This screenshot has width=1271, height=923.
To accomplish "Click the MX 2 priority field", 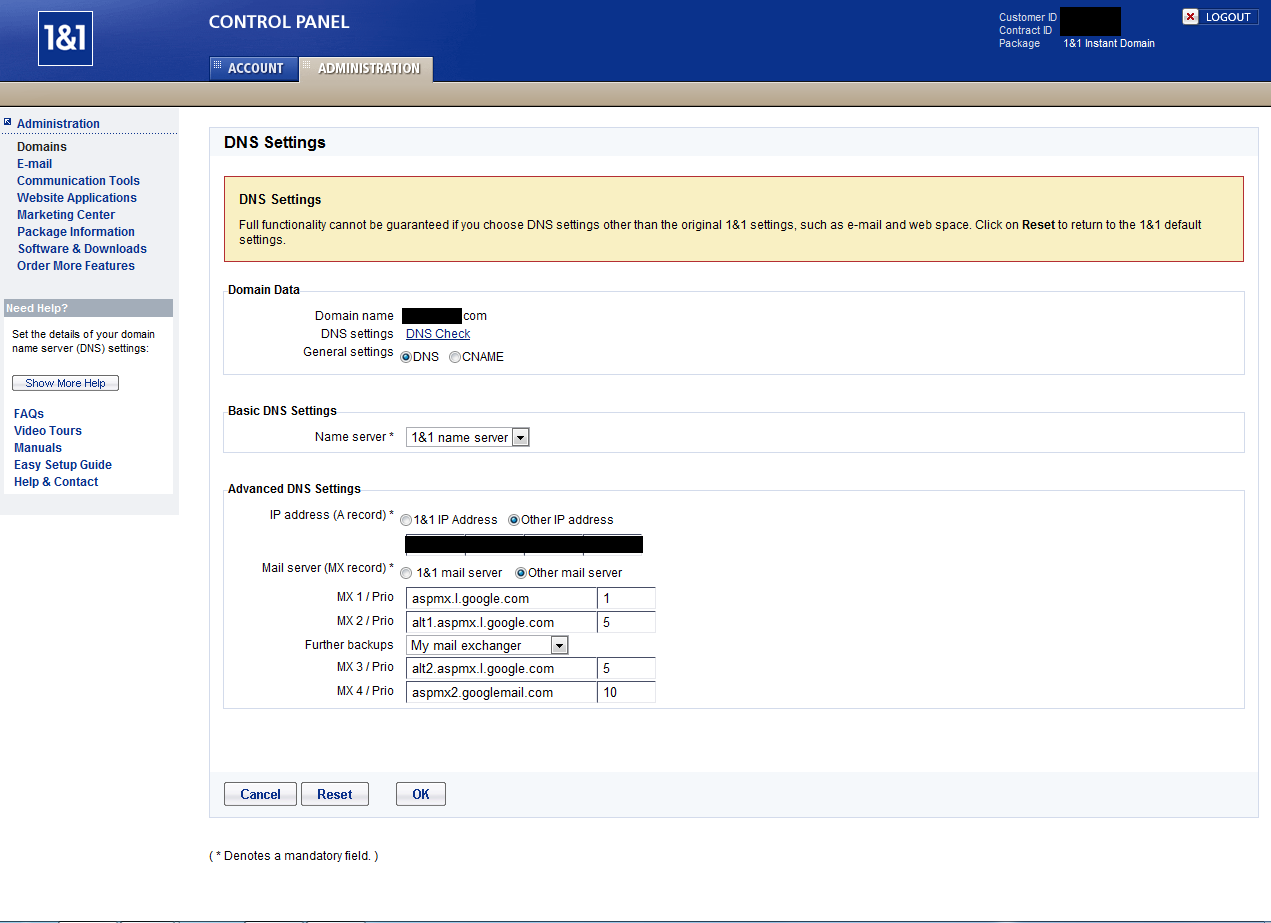I will [x=626, y=622].
